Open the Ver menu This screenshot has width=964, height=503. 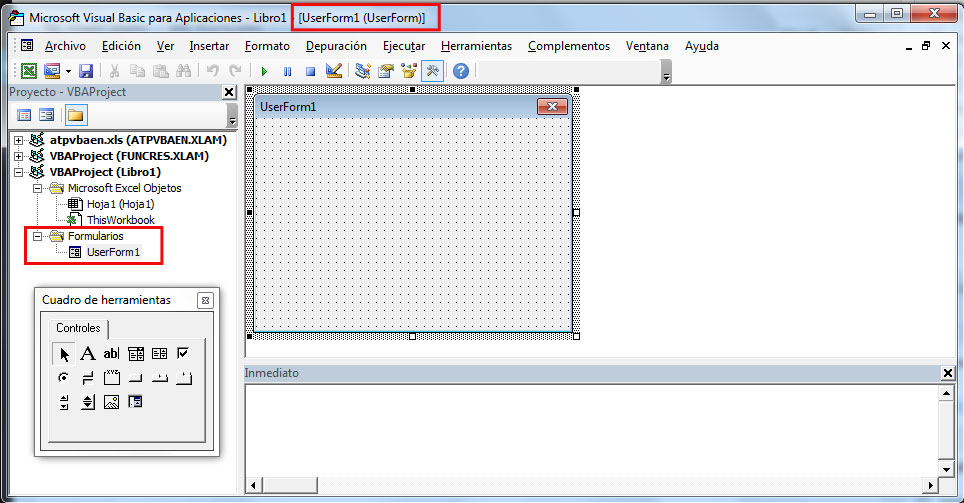165,46
